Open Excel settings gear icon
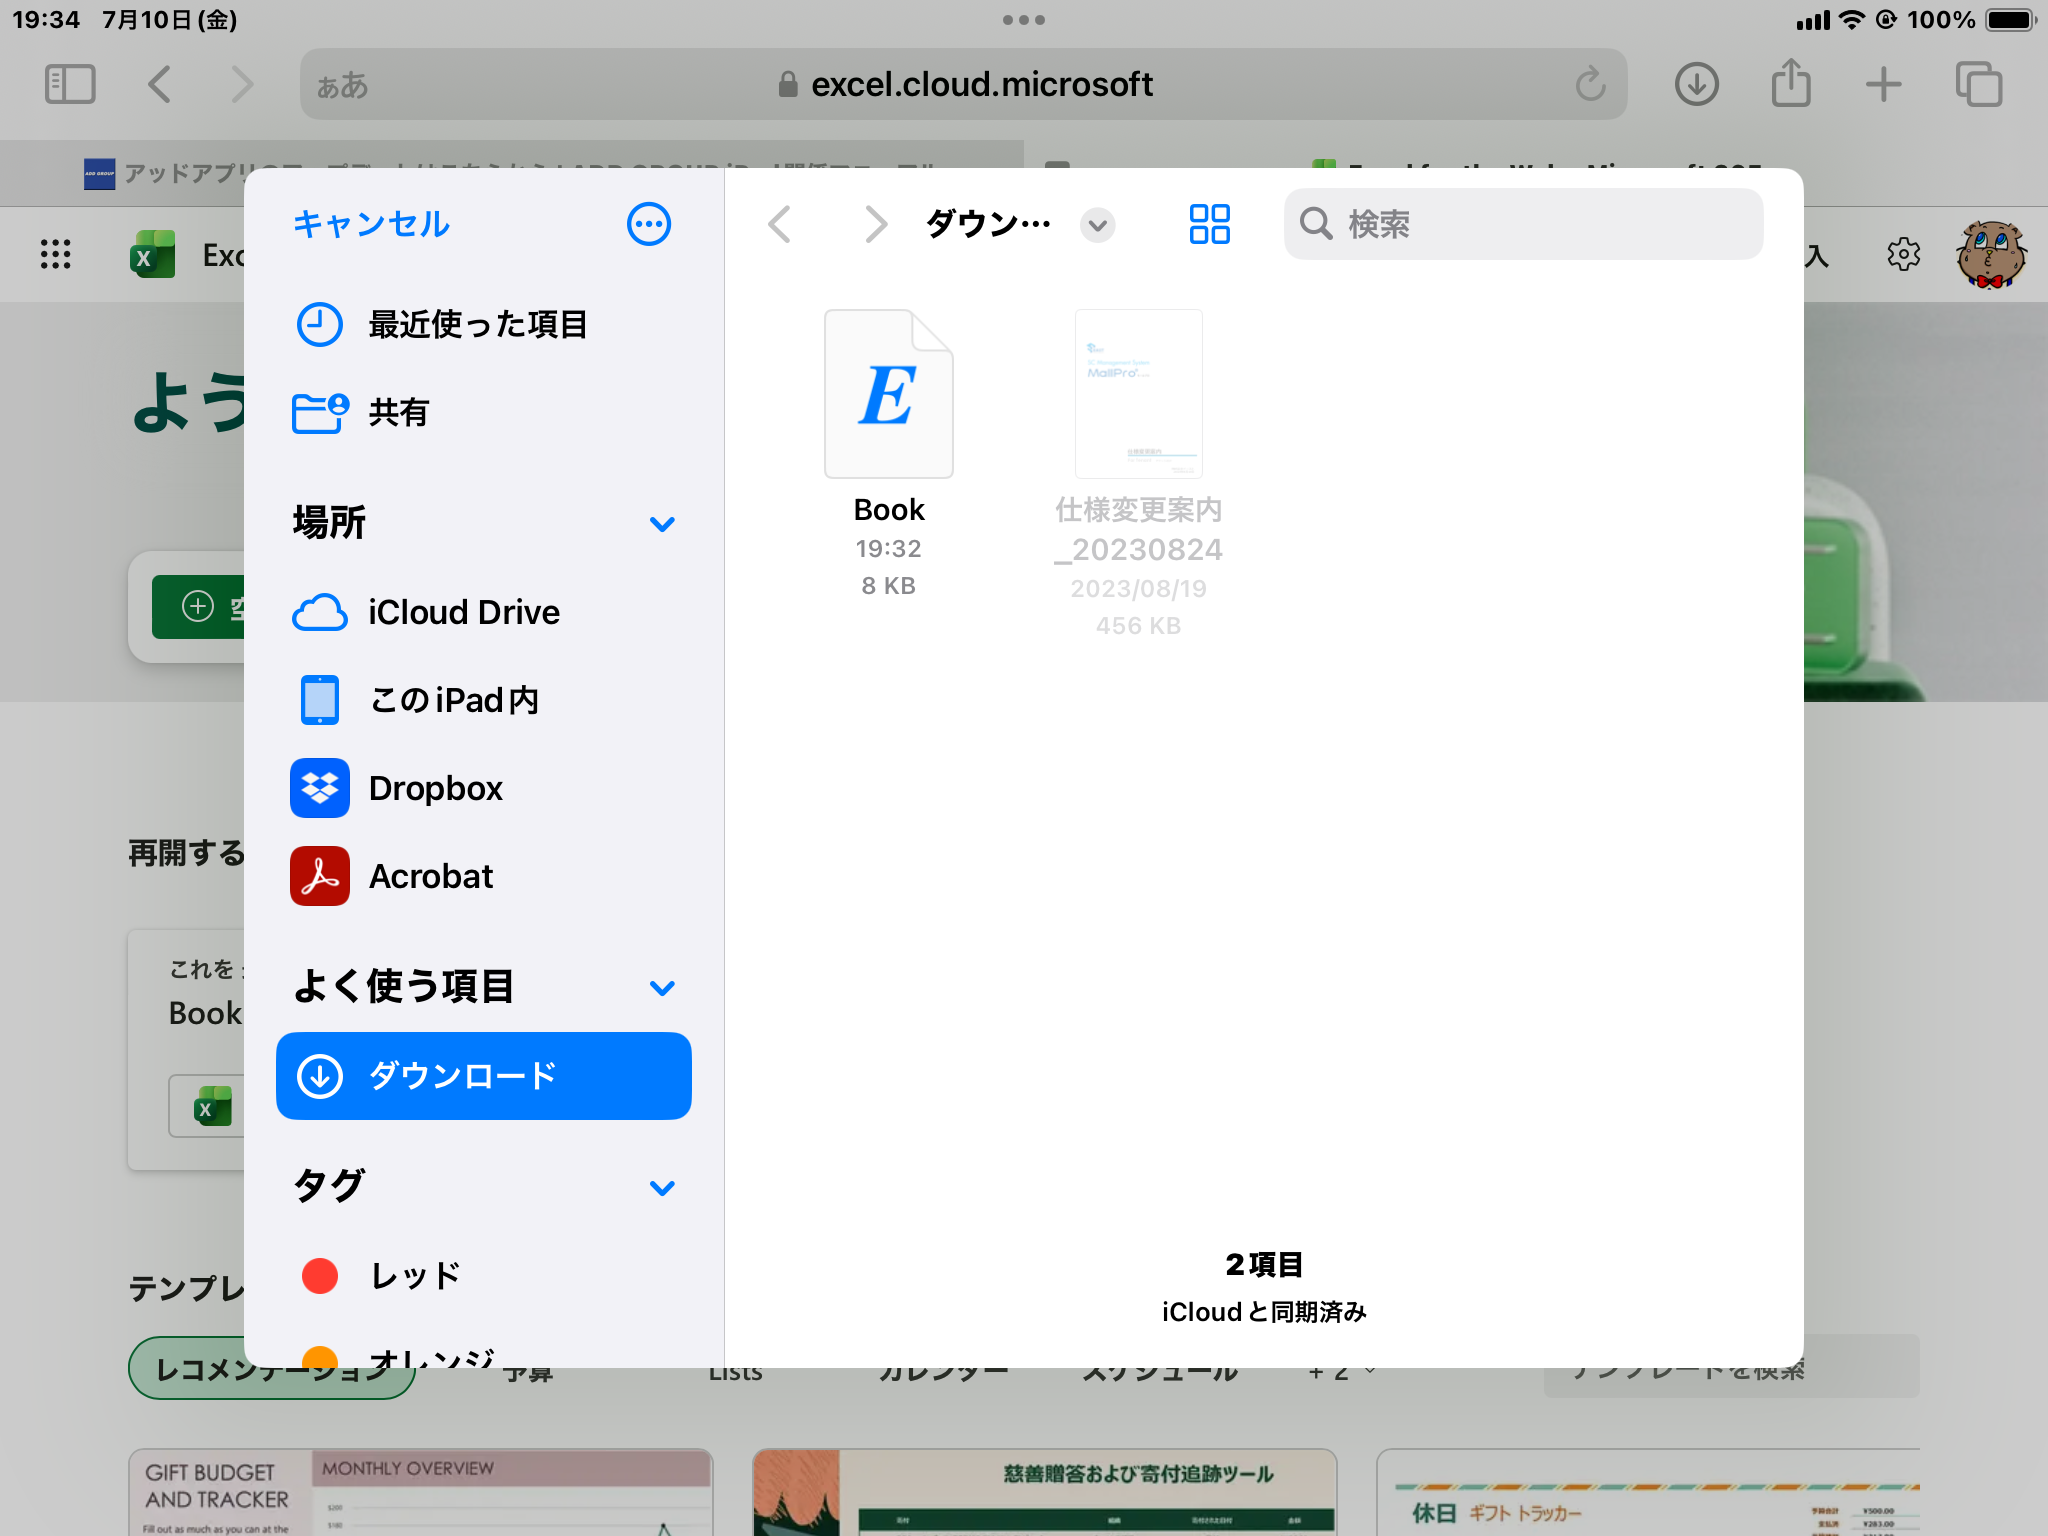This screenshot has width=2048, height=1536. [x=1904, y=254]
